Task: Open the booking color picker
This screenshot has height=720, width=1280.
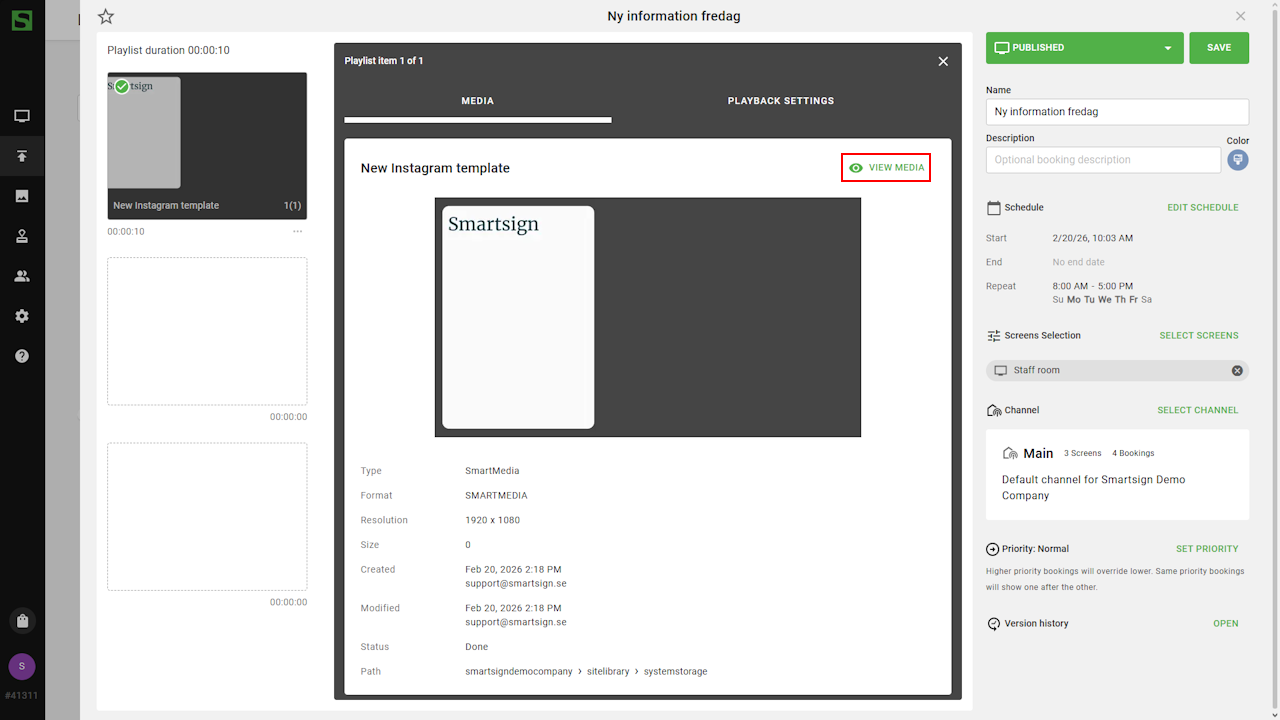Action: pos(1238,160)
